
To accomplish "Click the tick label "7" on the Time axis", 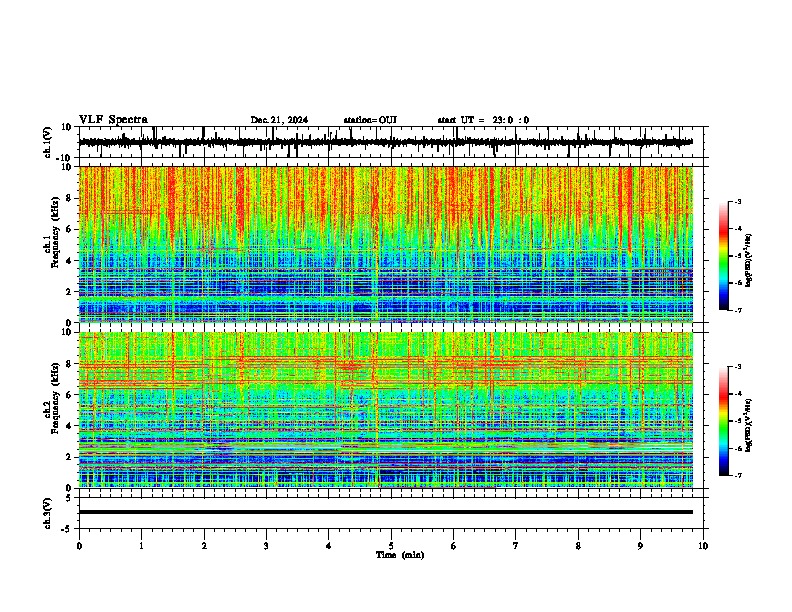I will (516, 546).
